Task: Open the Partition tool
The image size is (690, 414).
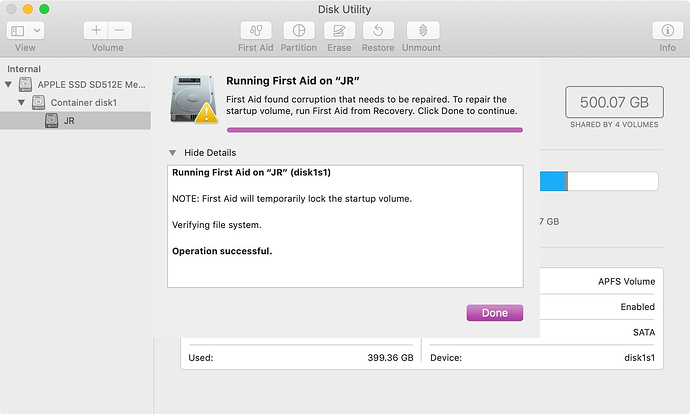Action: [299, 30]
